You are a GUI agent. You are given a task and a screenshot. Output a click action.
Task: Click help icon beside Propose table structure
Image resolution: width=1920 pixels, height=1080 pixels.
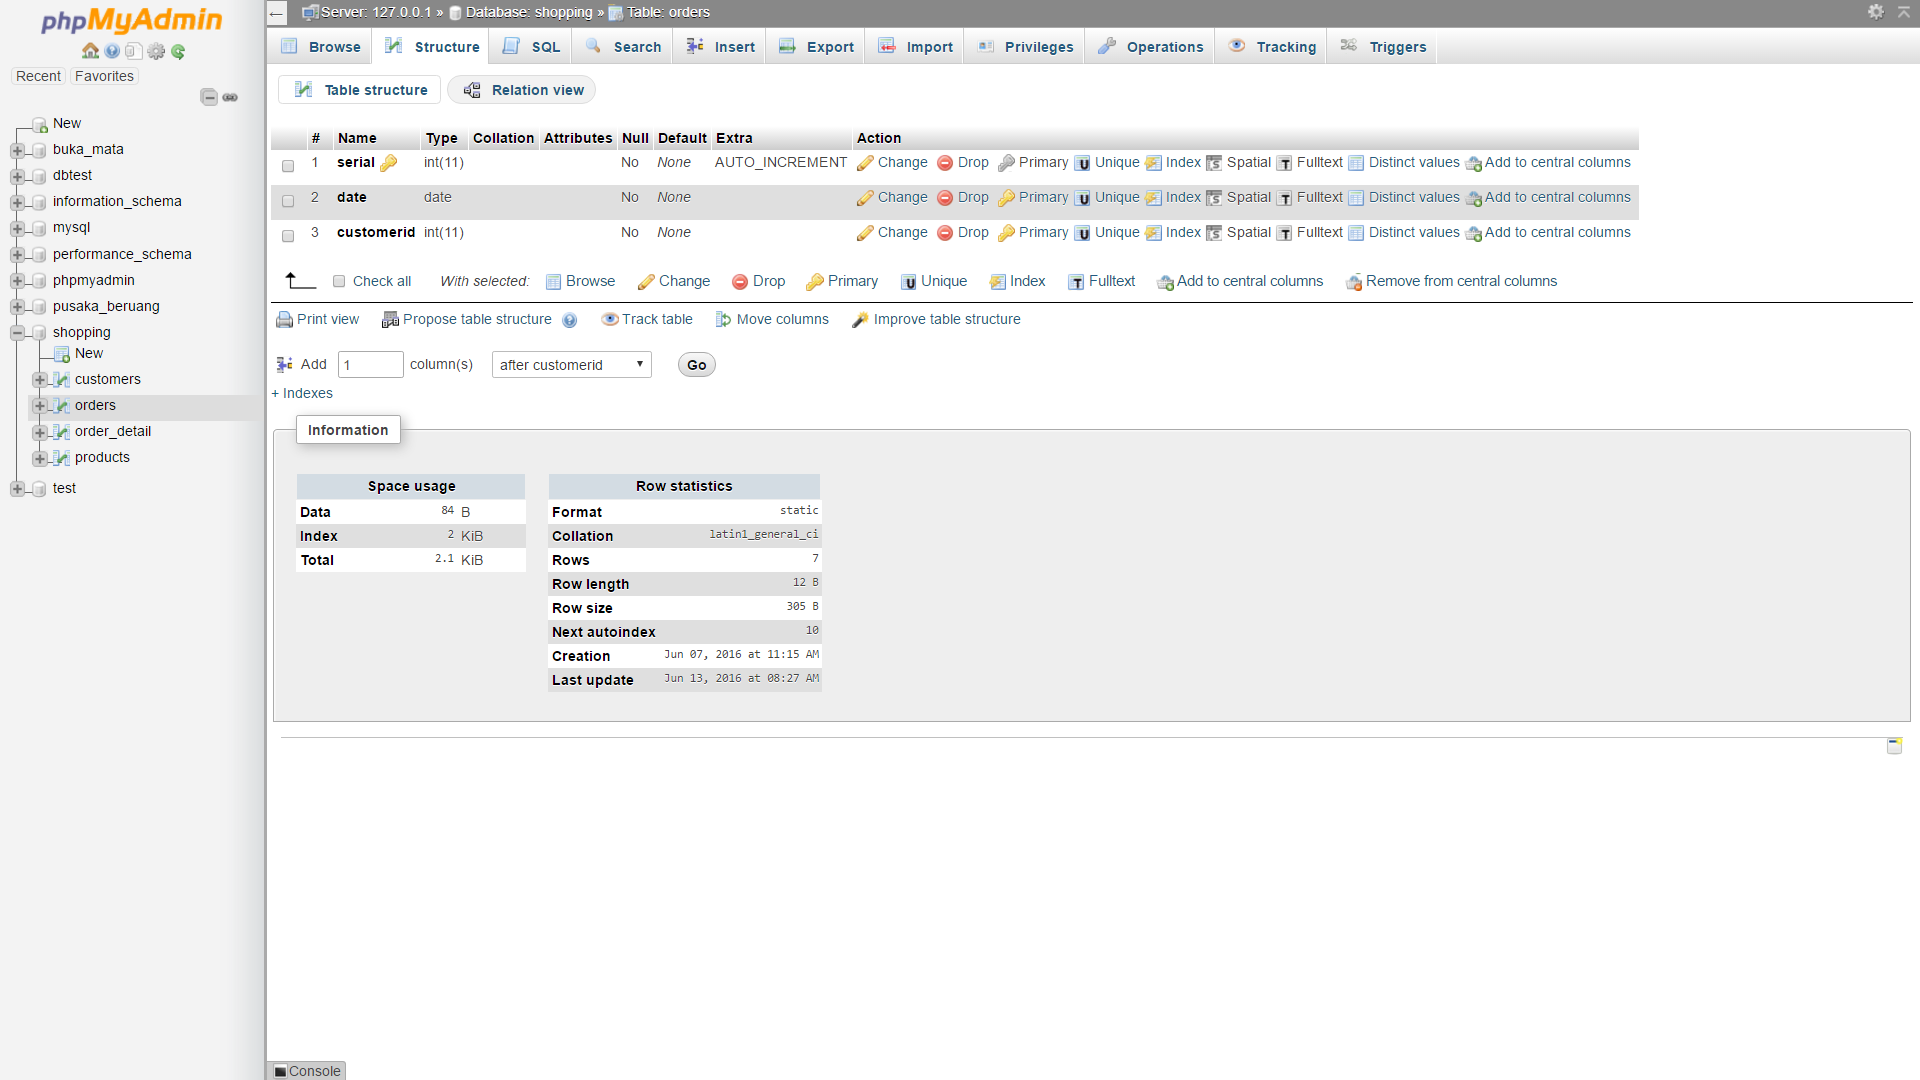click(x=569, y=320)
